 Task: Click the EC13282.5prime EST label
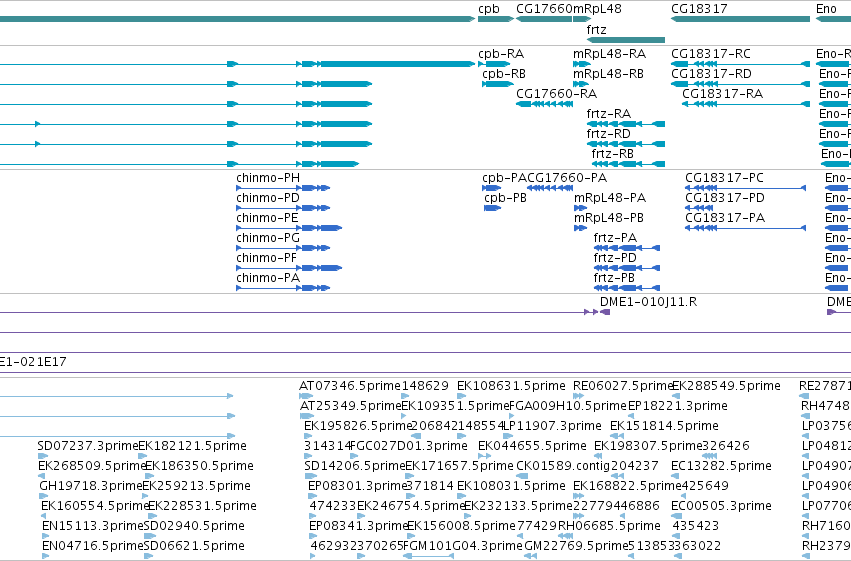[x=721, y=466]
